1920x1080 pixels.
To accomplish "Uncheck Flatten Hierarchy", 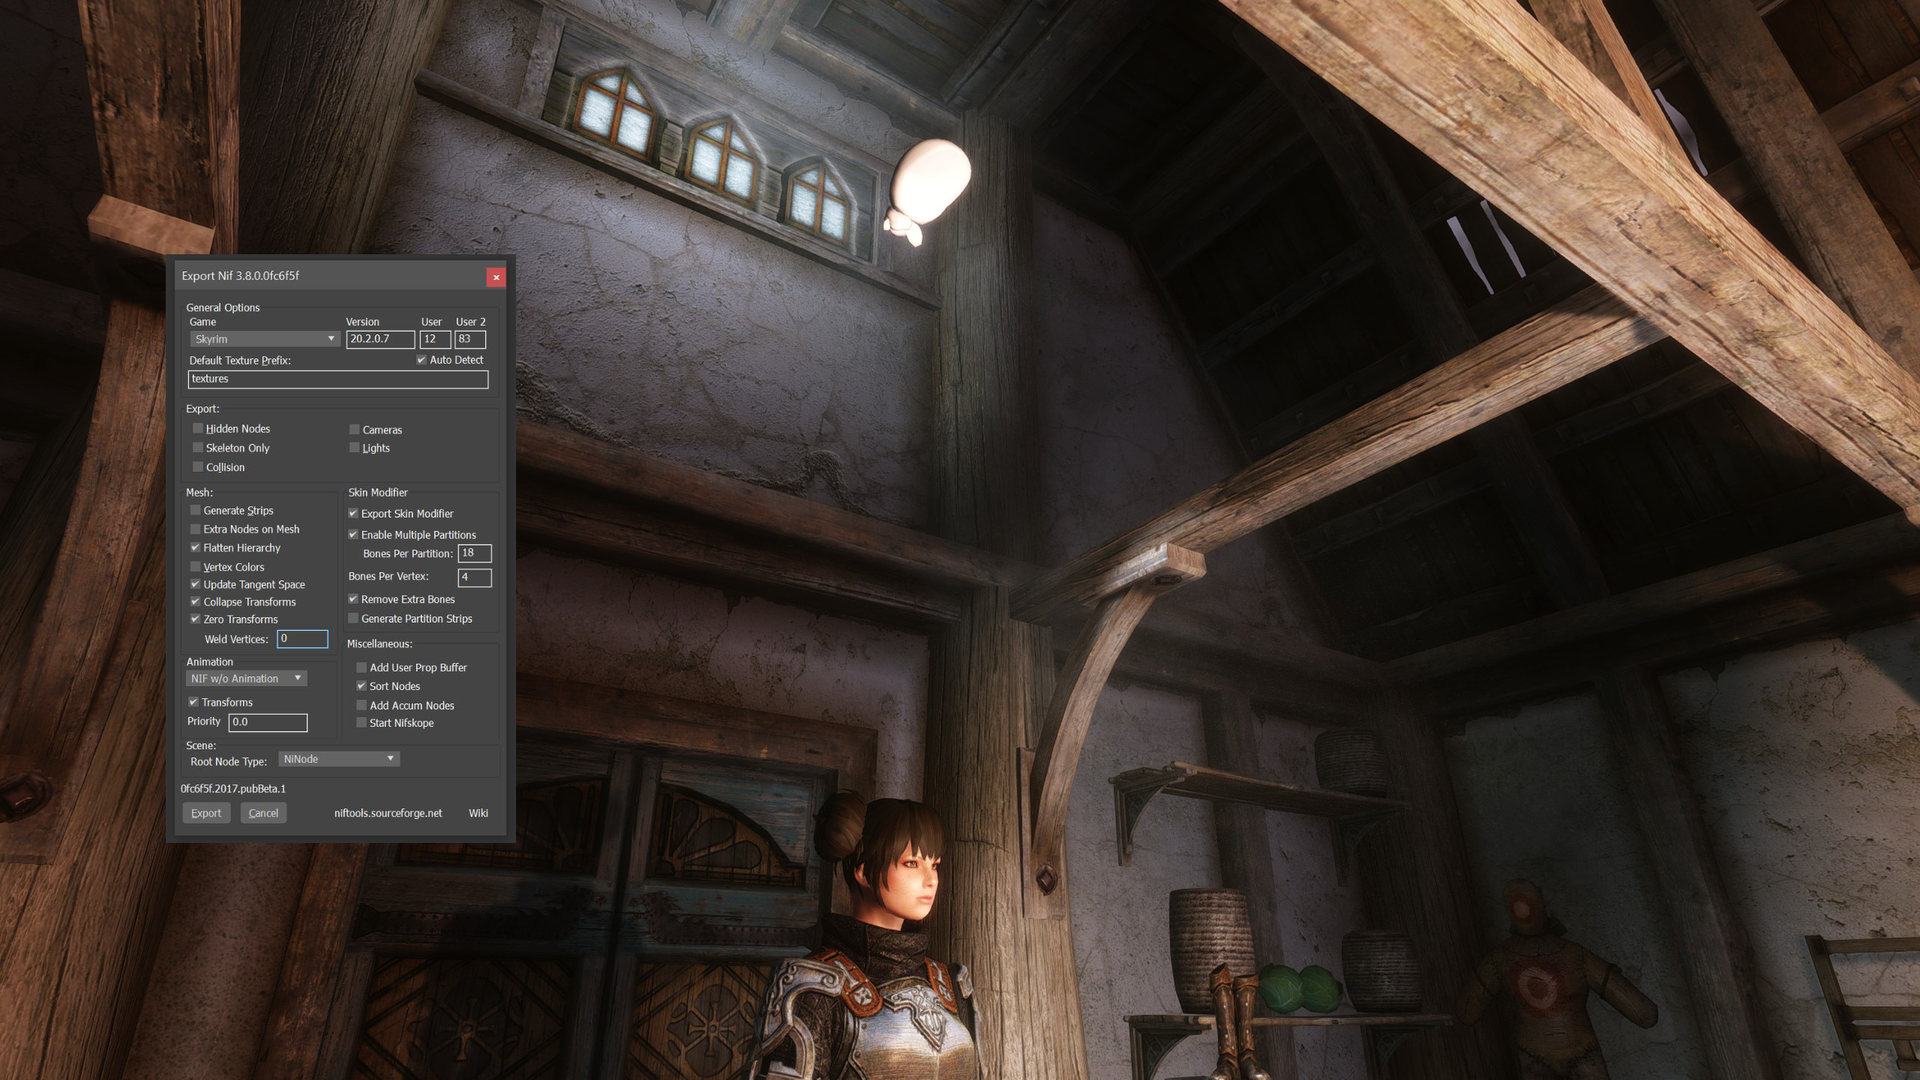I will tap(196, 548).
